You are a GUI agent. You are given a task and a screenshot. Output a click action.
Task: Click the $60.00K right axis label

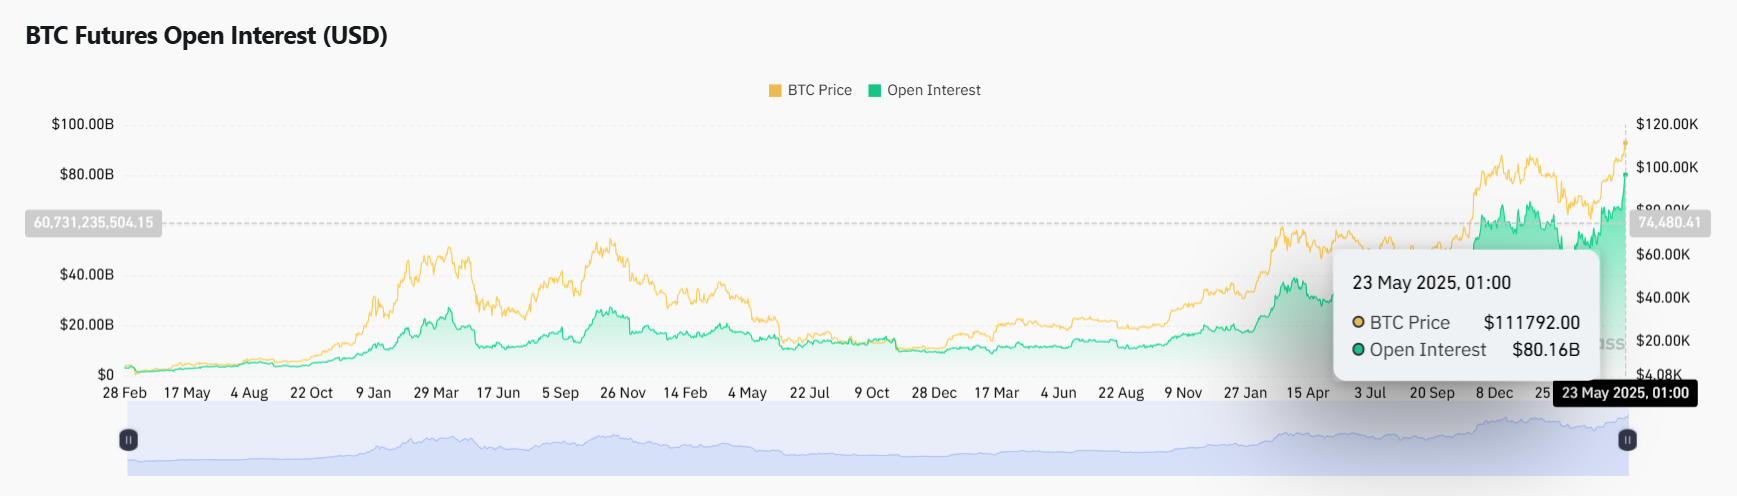[x=1663, y=254]
